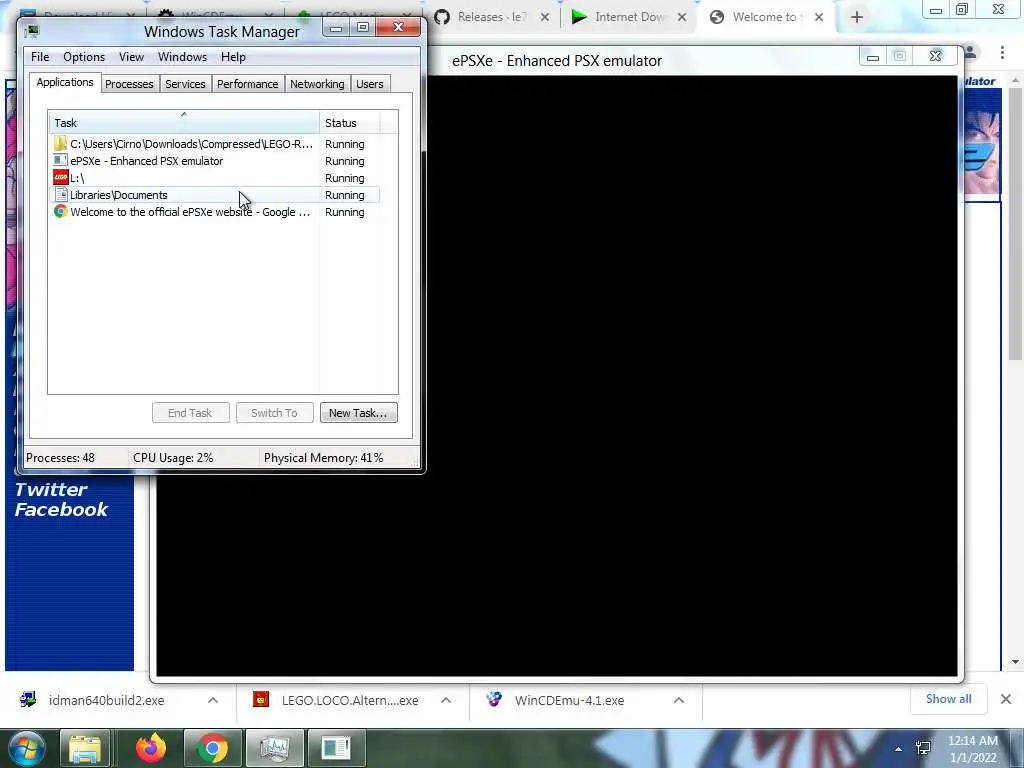The height and width of the screenshot is (768, 1024).
Task: Open the Twitter link on ePSXe website
Action: 50,489
